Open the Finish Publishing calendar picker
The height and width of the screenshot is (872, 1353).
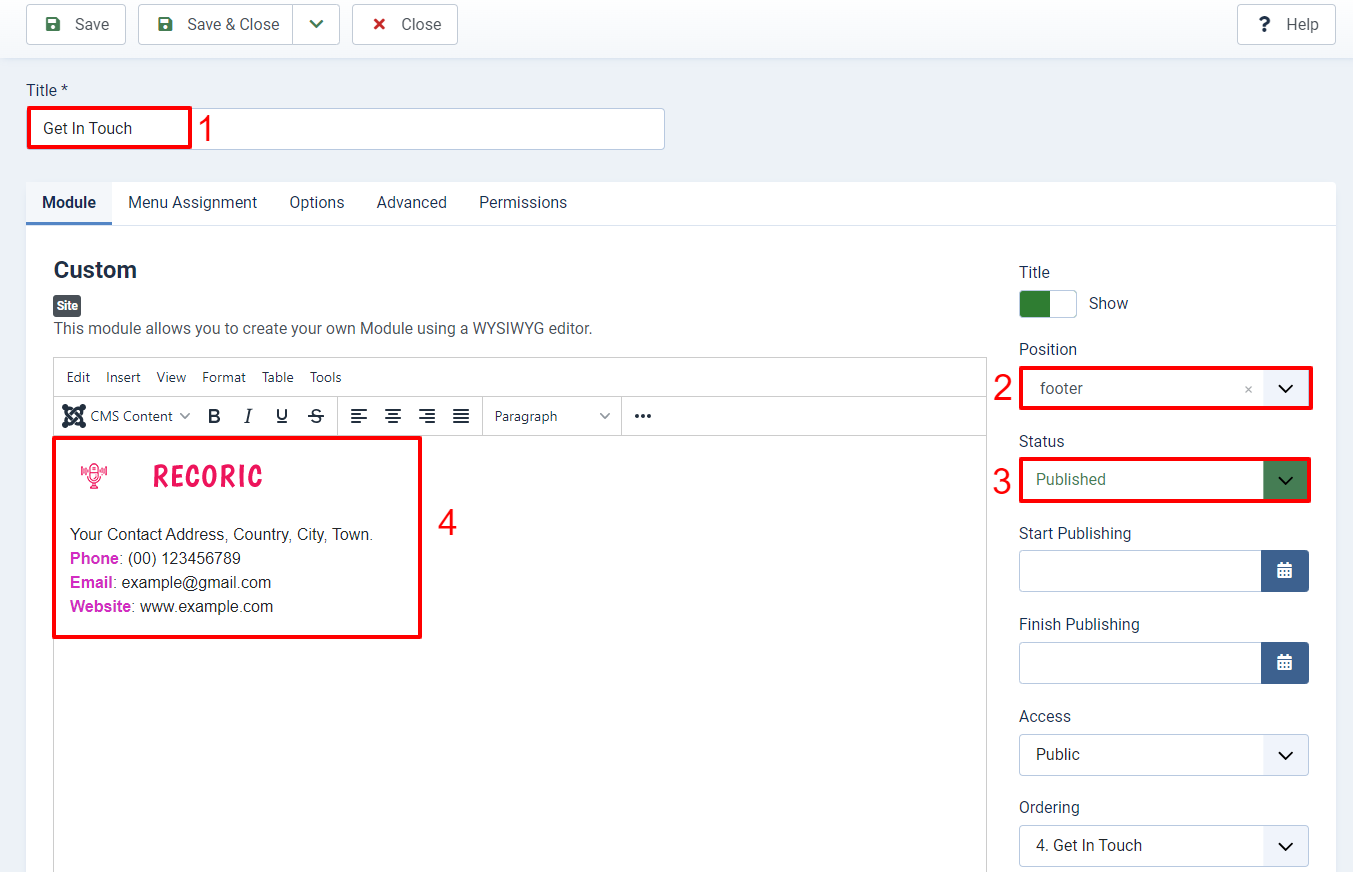(x=1285, y=663)
